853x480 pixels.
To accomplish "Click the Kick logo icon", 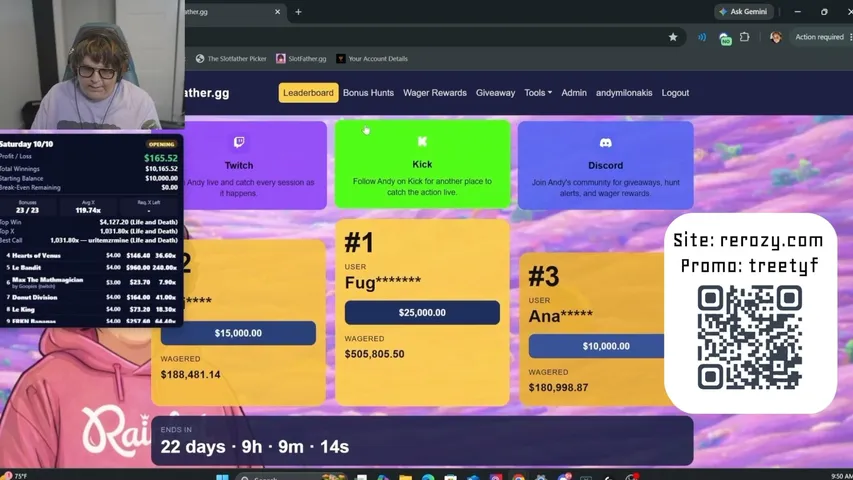I will click(x=422, y=141).
